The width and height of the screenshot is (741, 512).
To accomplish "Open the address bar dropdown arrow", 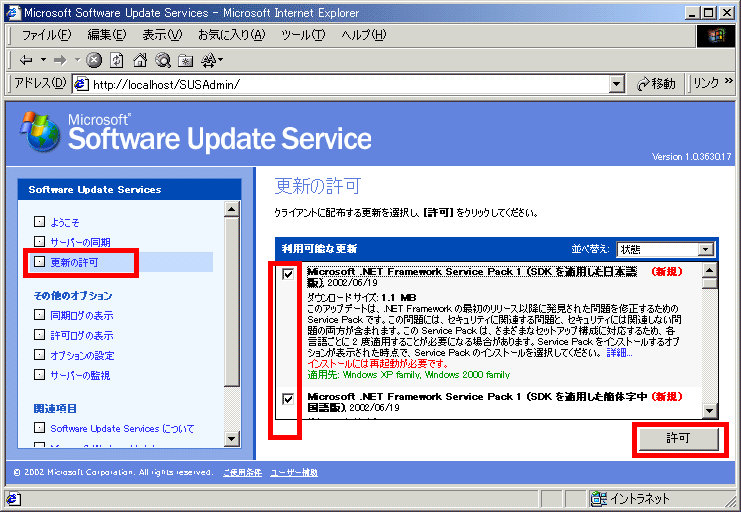I will tap(616, 84).
